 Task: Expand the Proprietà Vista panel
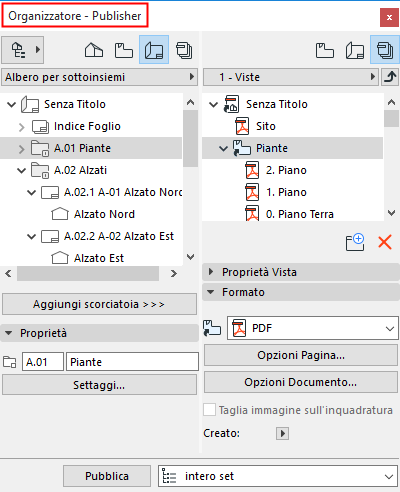click(x=211, y=272)
